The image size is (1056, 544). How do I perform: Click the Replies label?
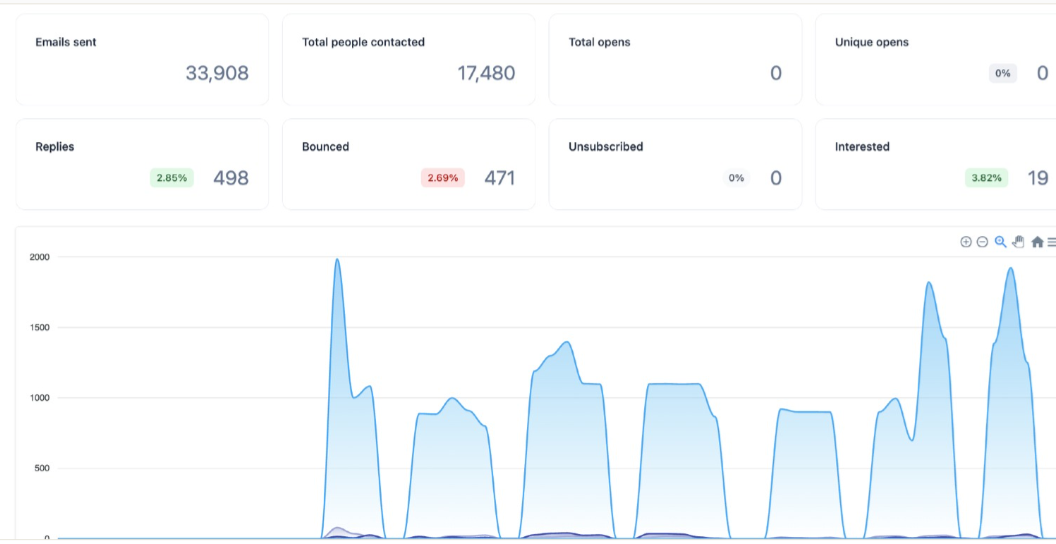(55, 147)
